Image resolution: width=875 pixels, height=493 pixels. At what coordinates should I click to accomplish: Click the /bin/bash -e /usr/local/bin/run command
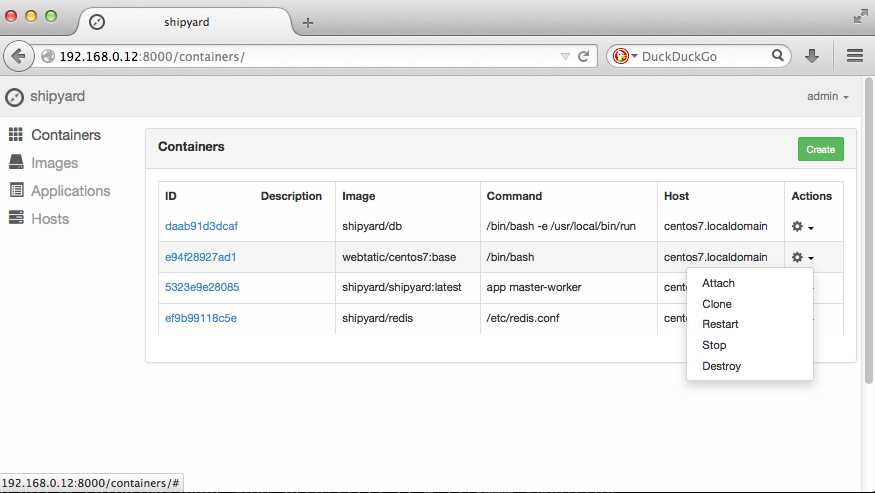point(561,226)
